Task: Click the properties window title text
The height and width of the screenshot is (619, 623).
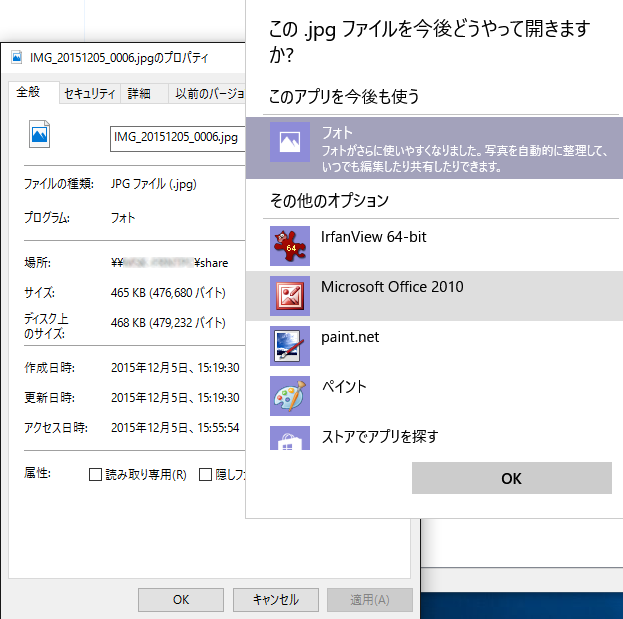Action: pyautogui.click(x=119, y=58)
